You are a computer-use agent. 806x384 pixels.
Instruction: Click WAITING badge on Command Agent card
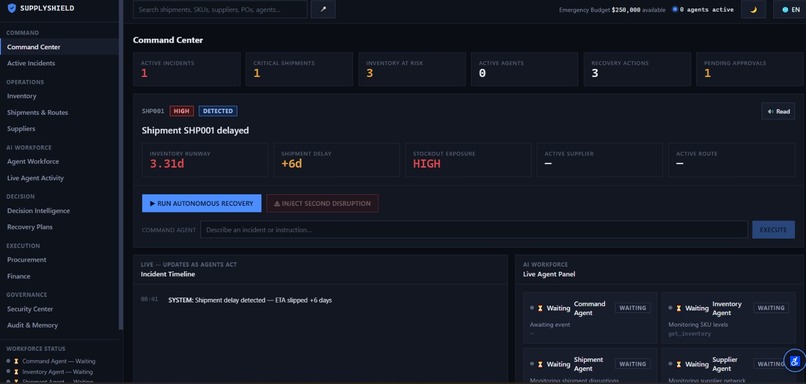[633, 308]
